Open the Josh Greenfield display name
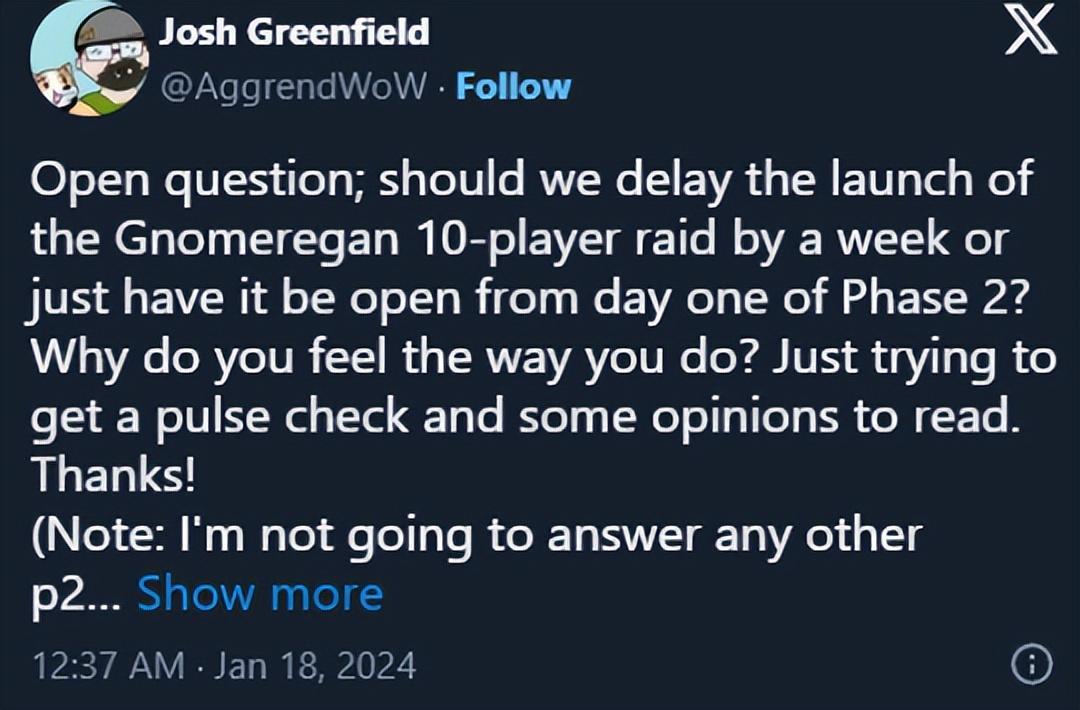1080x710 pixels. pyautogui.click(x=294, y=33)
